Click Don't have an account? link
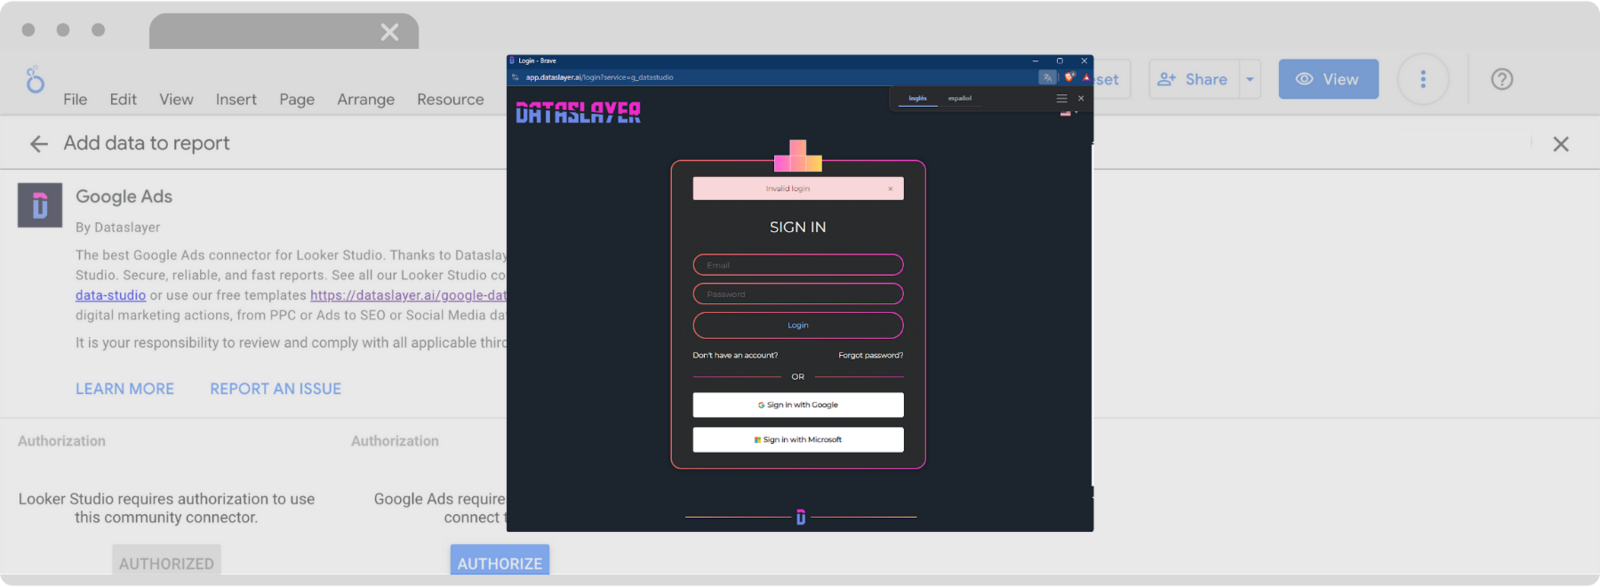1600x587 pixels. [735, 355]
